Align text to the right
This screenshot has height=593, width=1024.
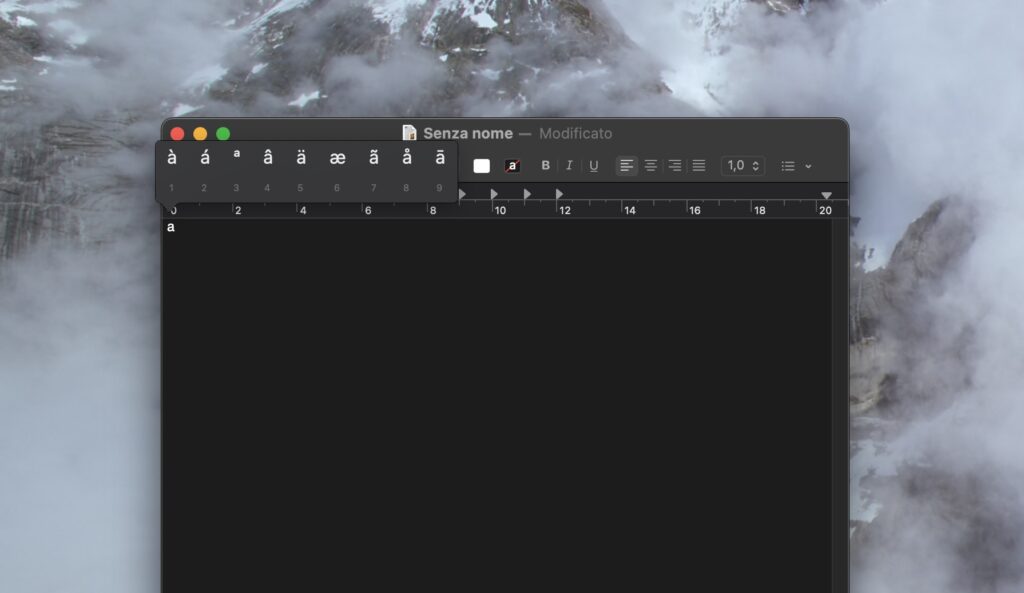pyautogui.click(x=674, y=166)
